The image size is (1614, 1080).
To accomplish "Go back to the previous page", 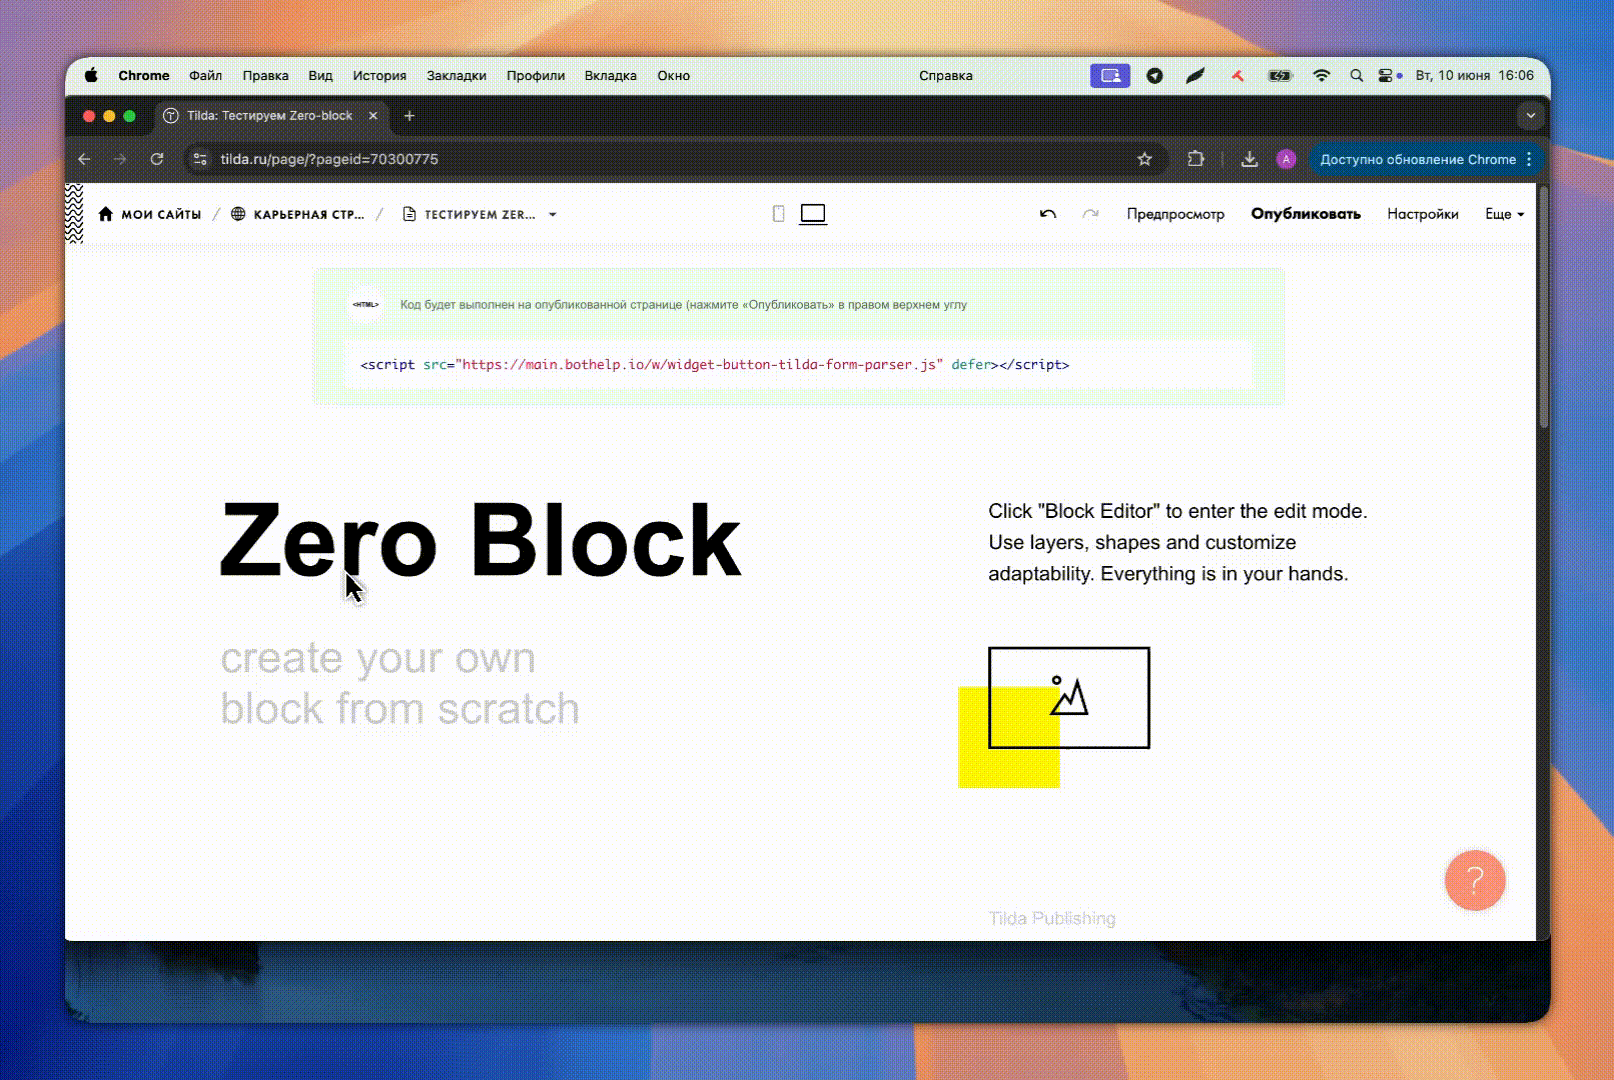I will [84, 159].
